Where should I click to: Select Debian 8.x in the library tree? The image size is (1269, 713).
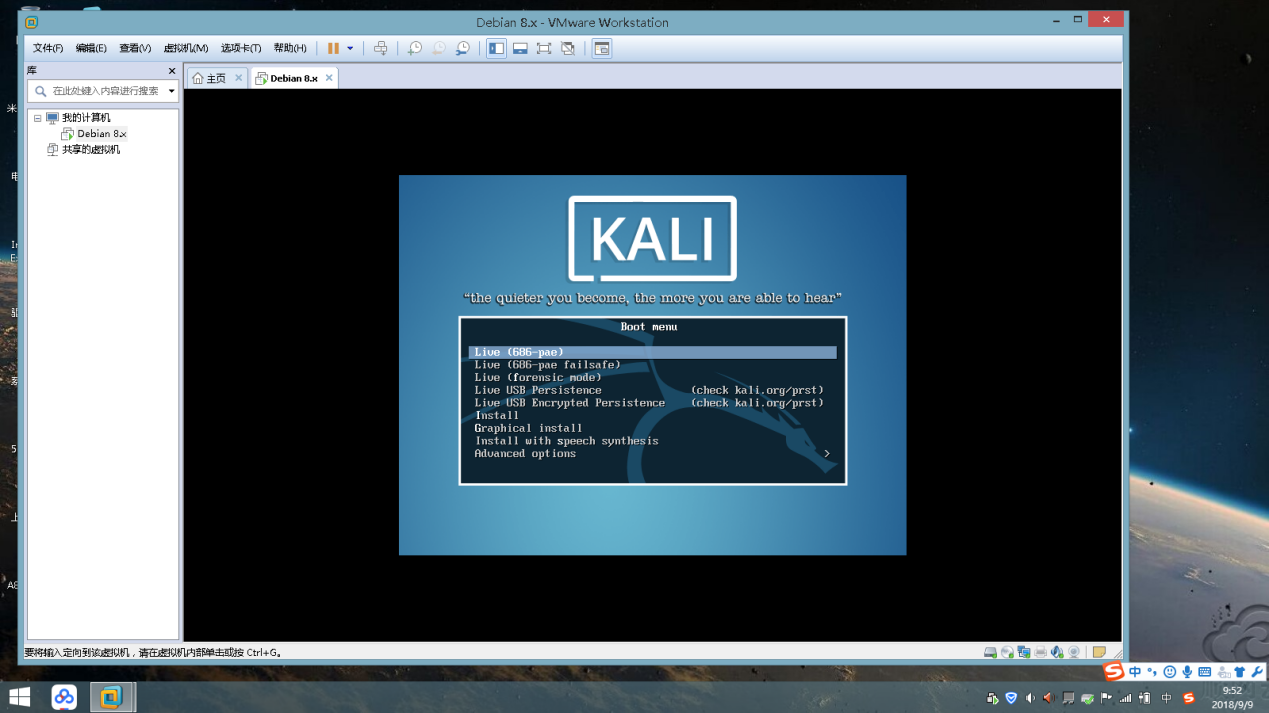pos(101,133)
